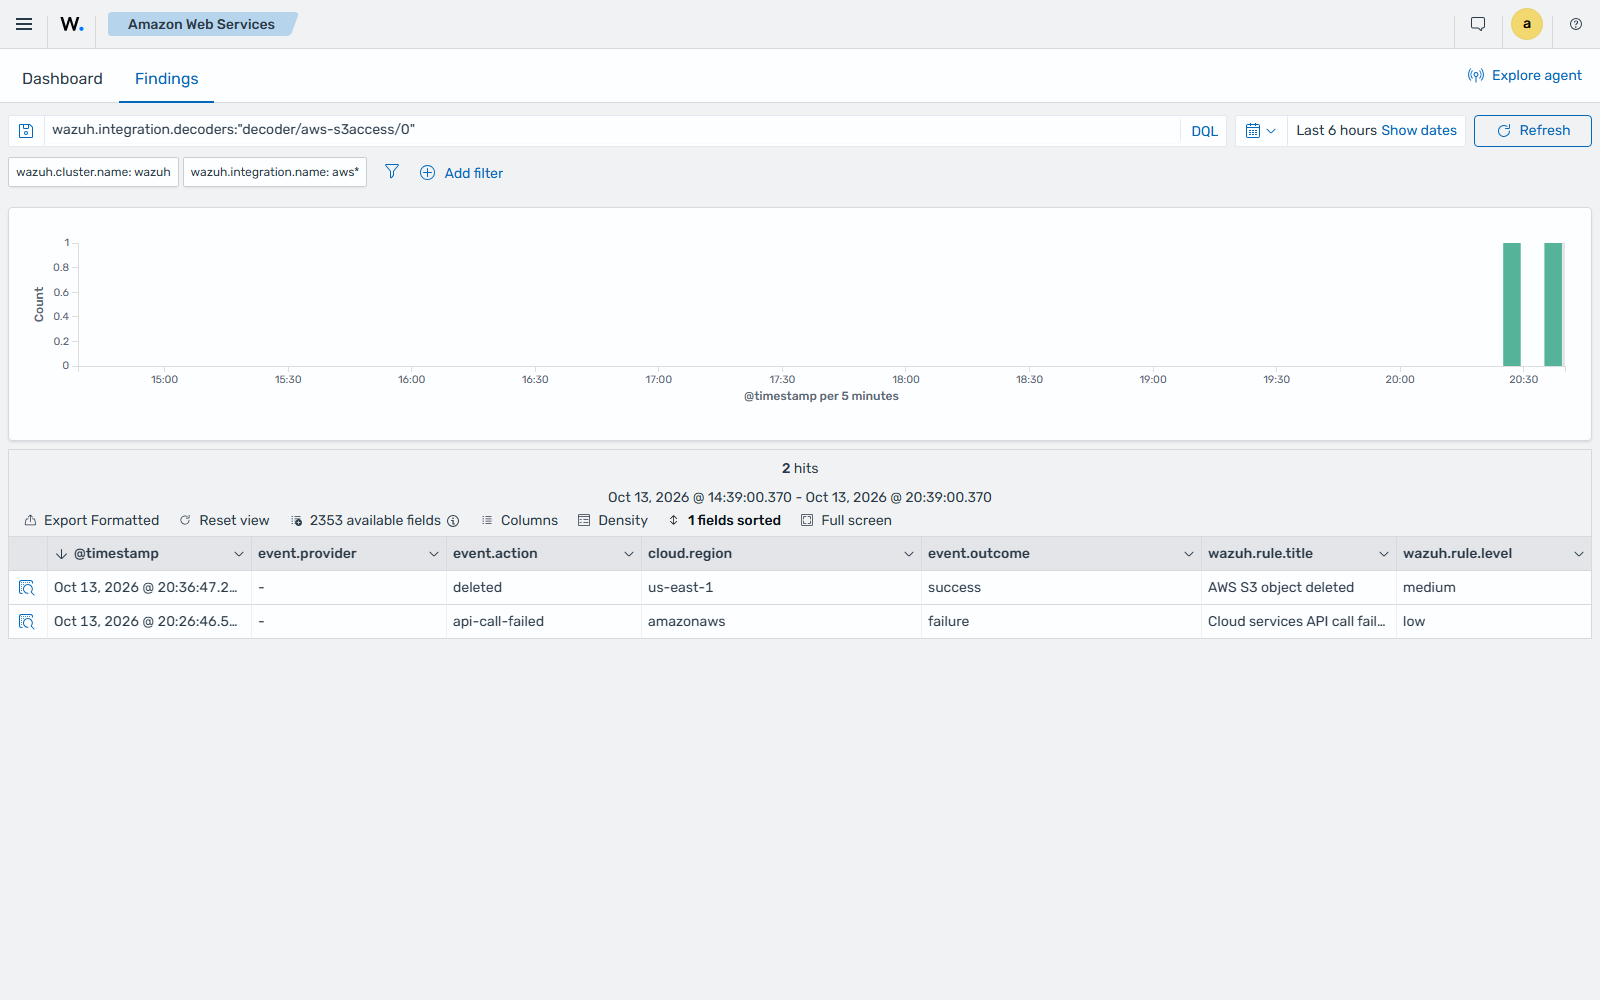Open event.outcome column menu chevron
Image resolution: width=1600 pixels, height=1000 pixels.
[1189, 554]
